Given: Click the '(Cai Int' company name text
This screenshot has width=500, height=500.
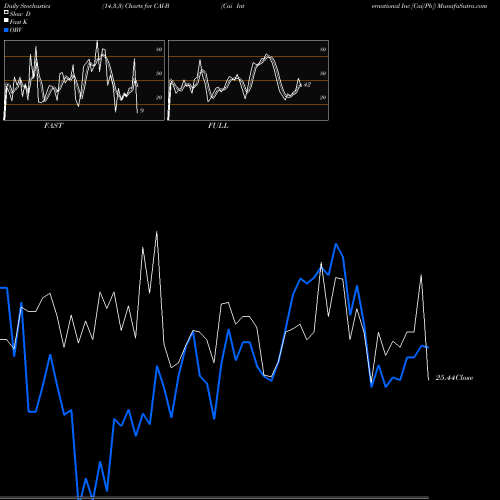Looking at the screenshot, I should point(233,6).
